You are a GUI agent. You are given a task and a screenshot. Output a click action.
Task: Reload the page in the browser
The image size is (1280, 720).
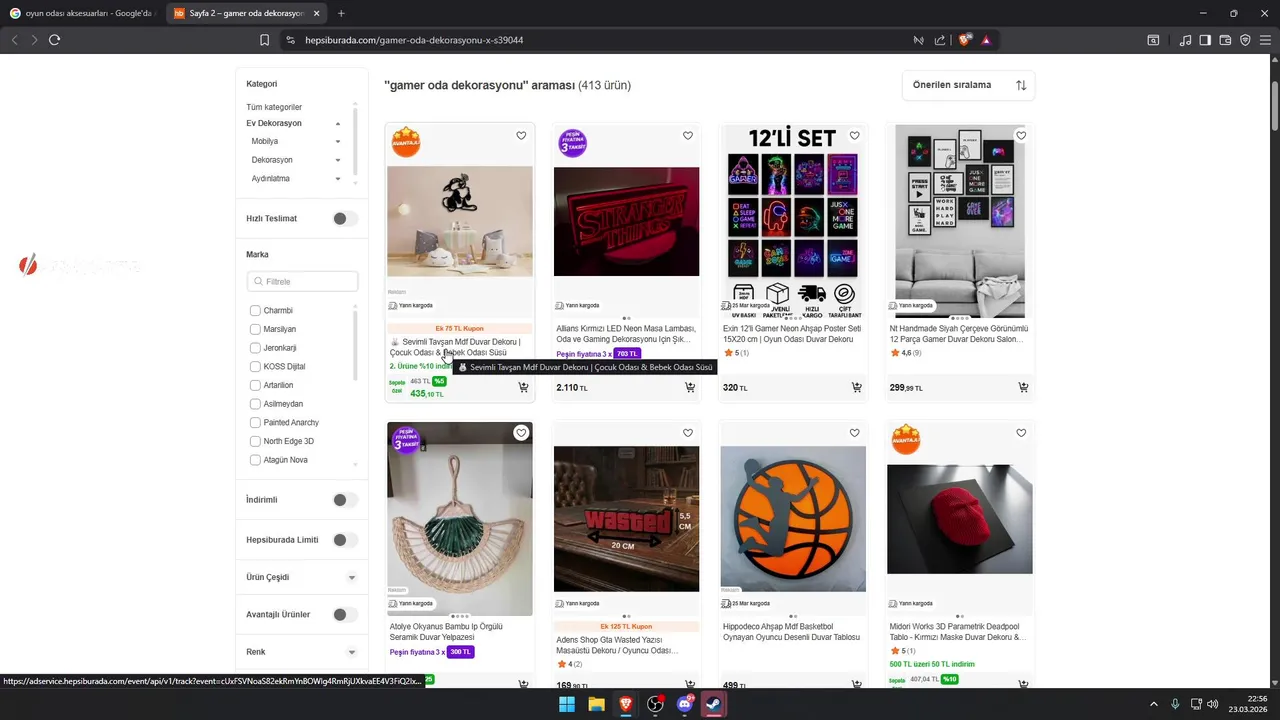(x=55, y=40)
